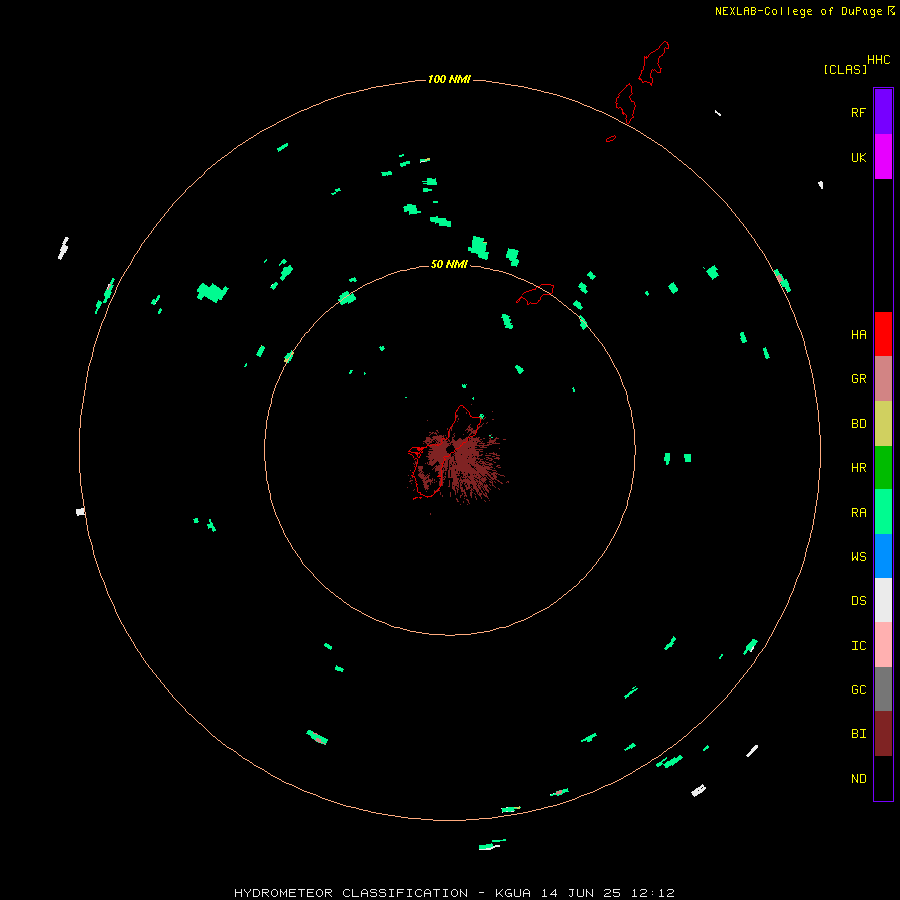
Task: Click the HHC product code text
Action: click(878, 60)
